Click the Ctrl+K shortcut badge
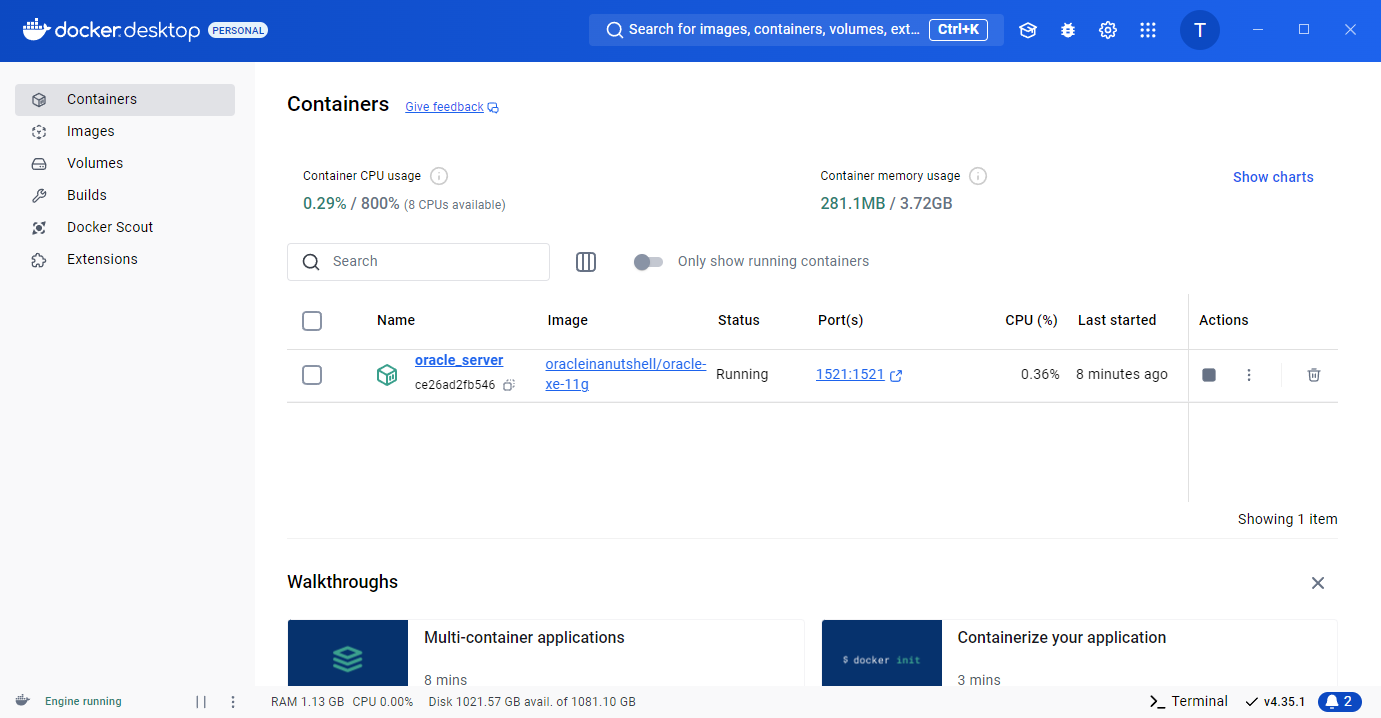Viewport: 1381px width, 718px height. coord(958,30)
